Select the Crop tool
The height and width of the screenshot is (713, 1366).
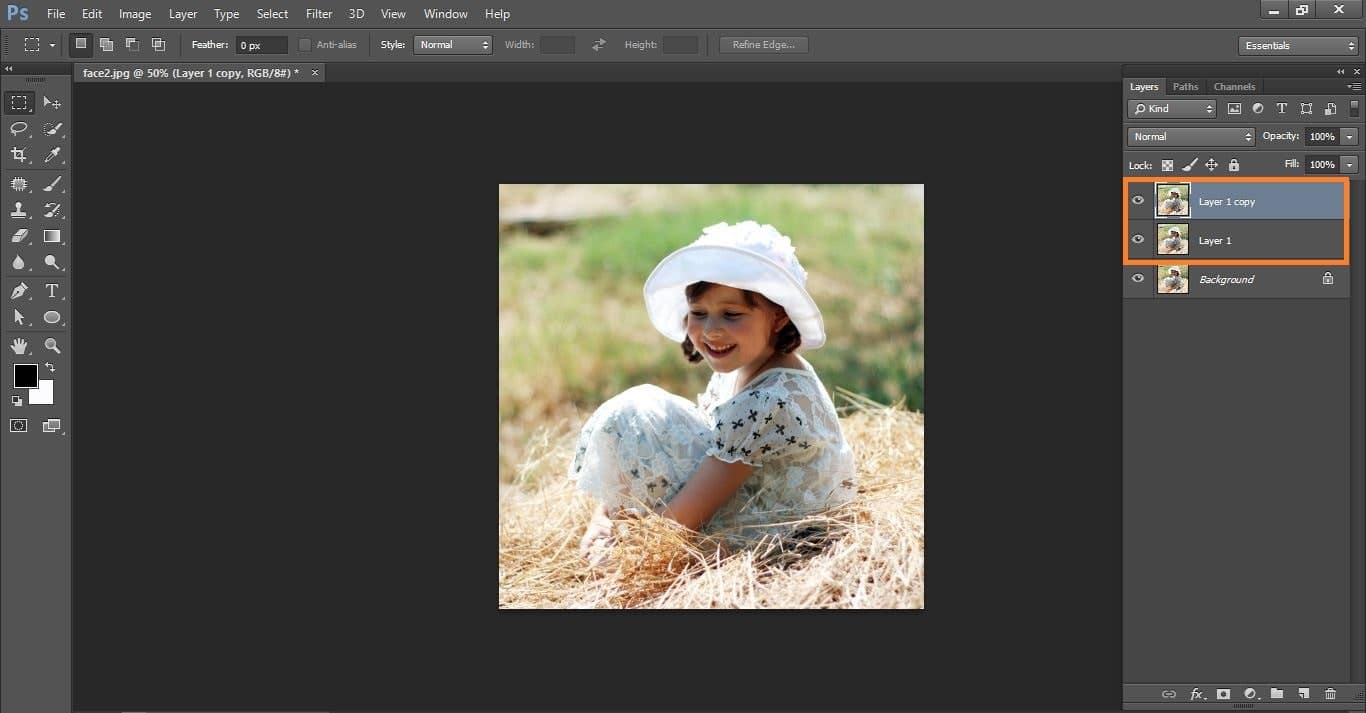click(19, 155)
